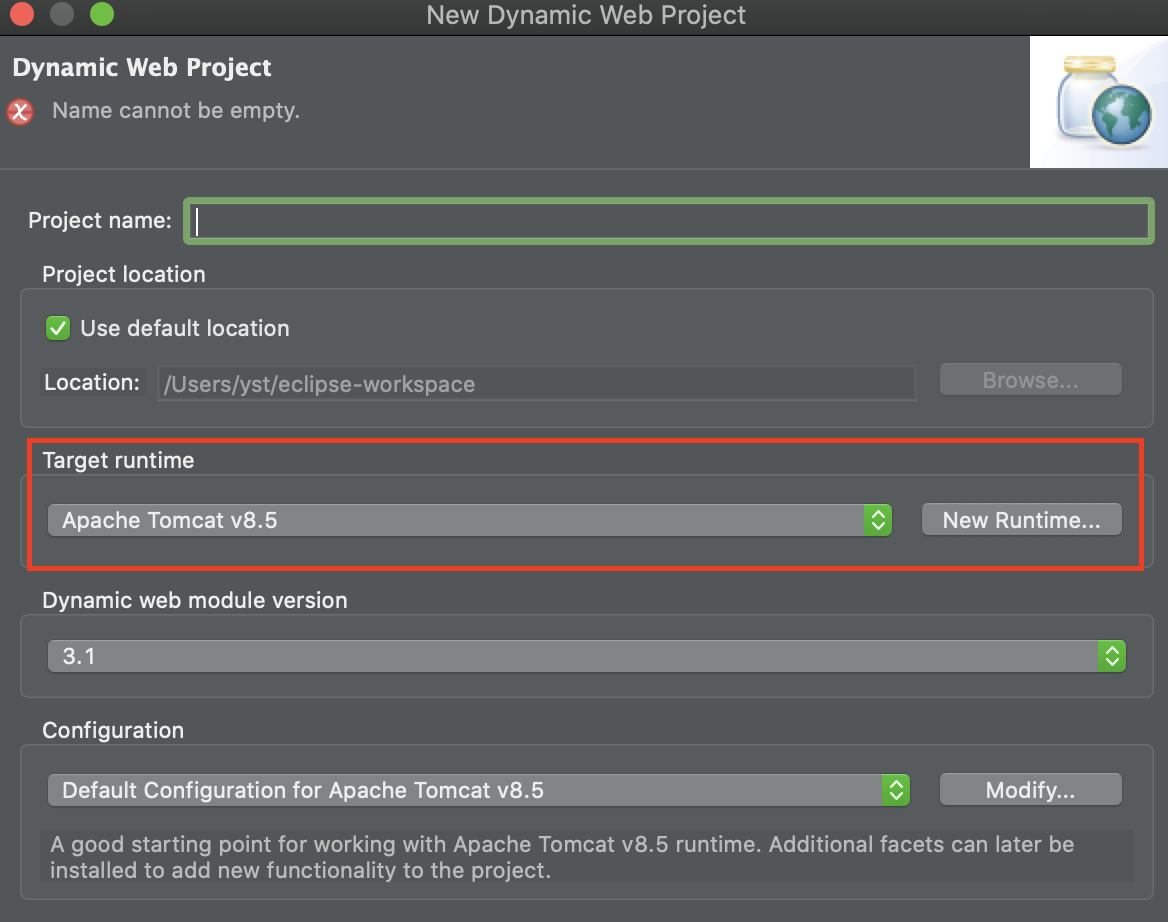Screen dimensions: 1168x922
Task: Click the configuration description text about facets
Action: pyautogui.click(x=562, y=857)
